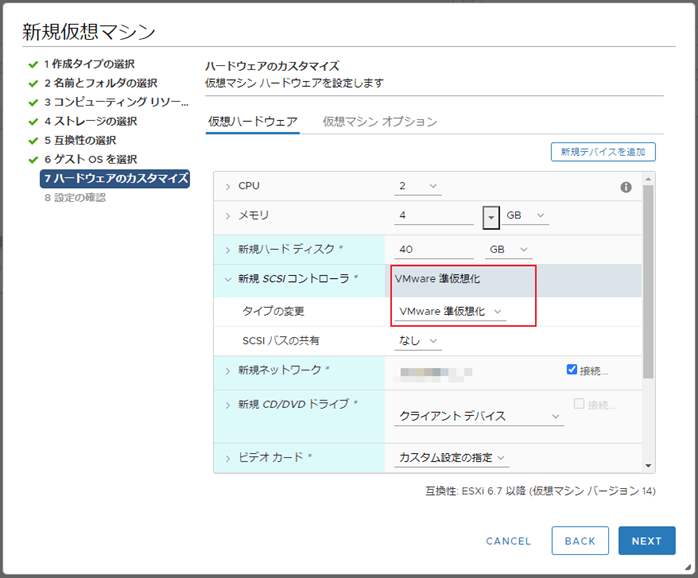Go to step 2 名前とフォルダの選択
The height and width of the screenshot is (578, 698).
[x=101, y=83]
